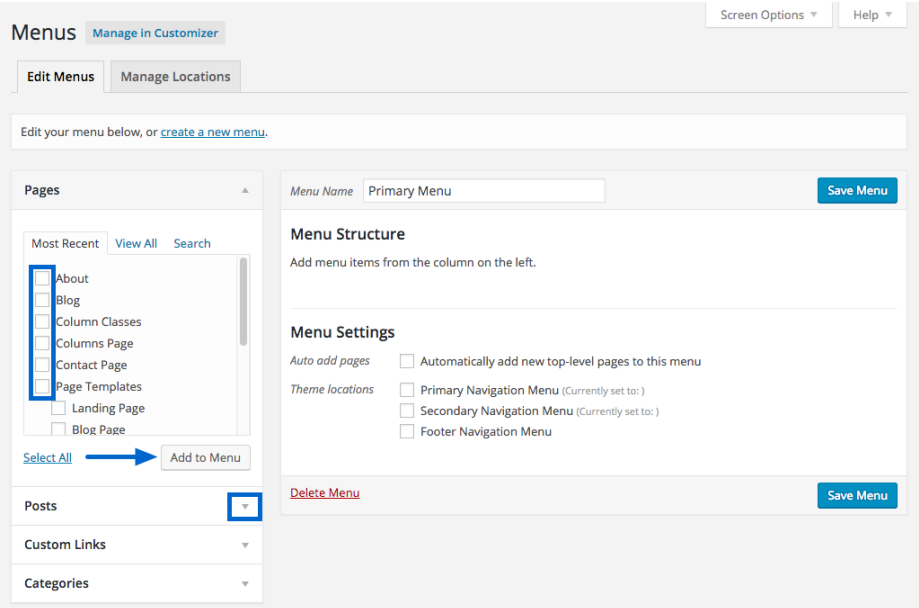The image size is (919, 608).
Task: Open the View All pages tab
Action: pos(136,243)
